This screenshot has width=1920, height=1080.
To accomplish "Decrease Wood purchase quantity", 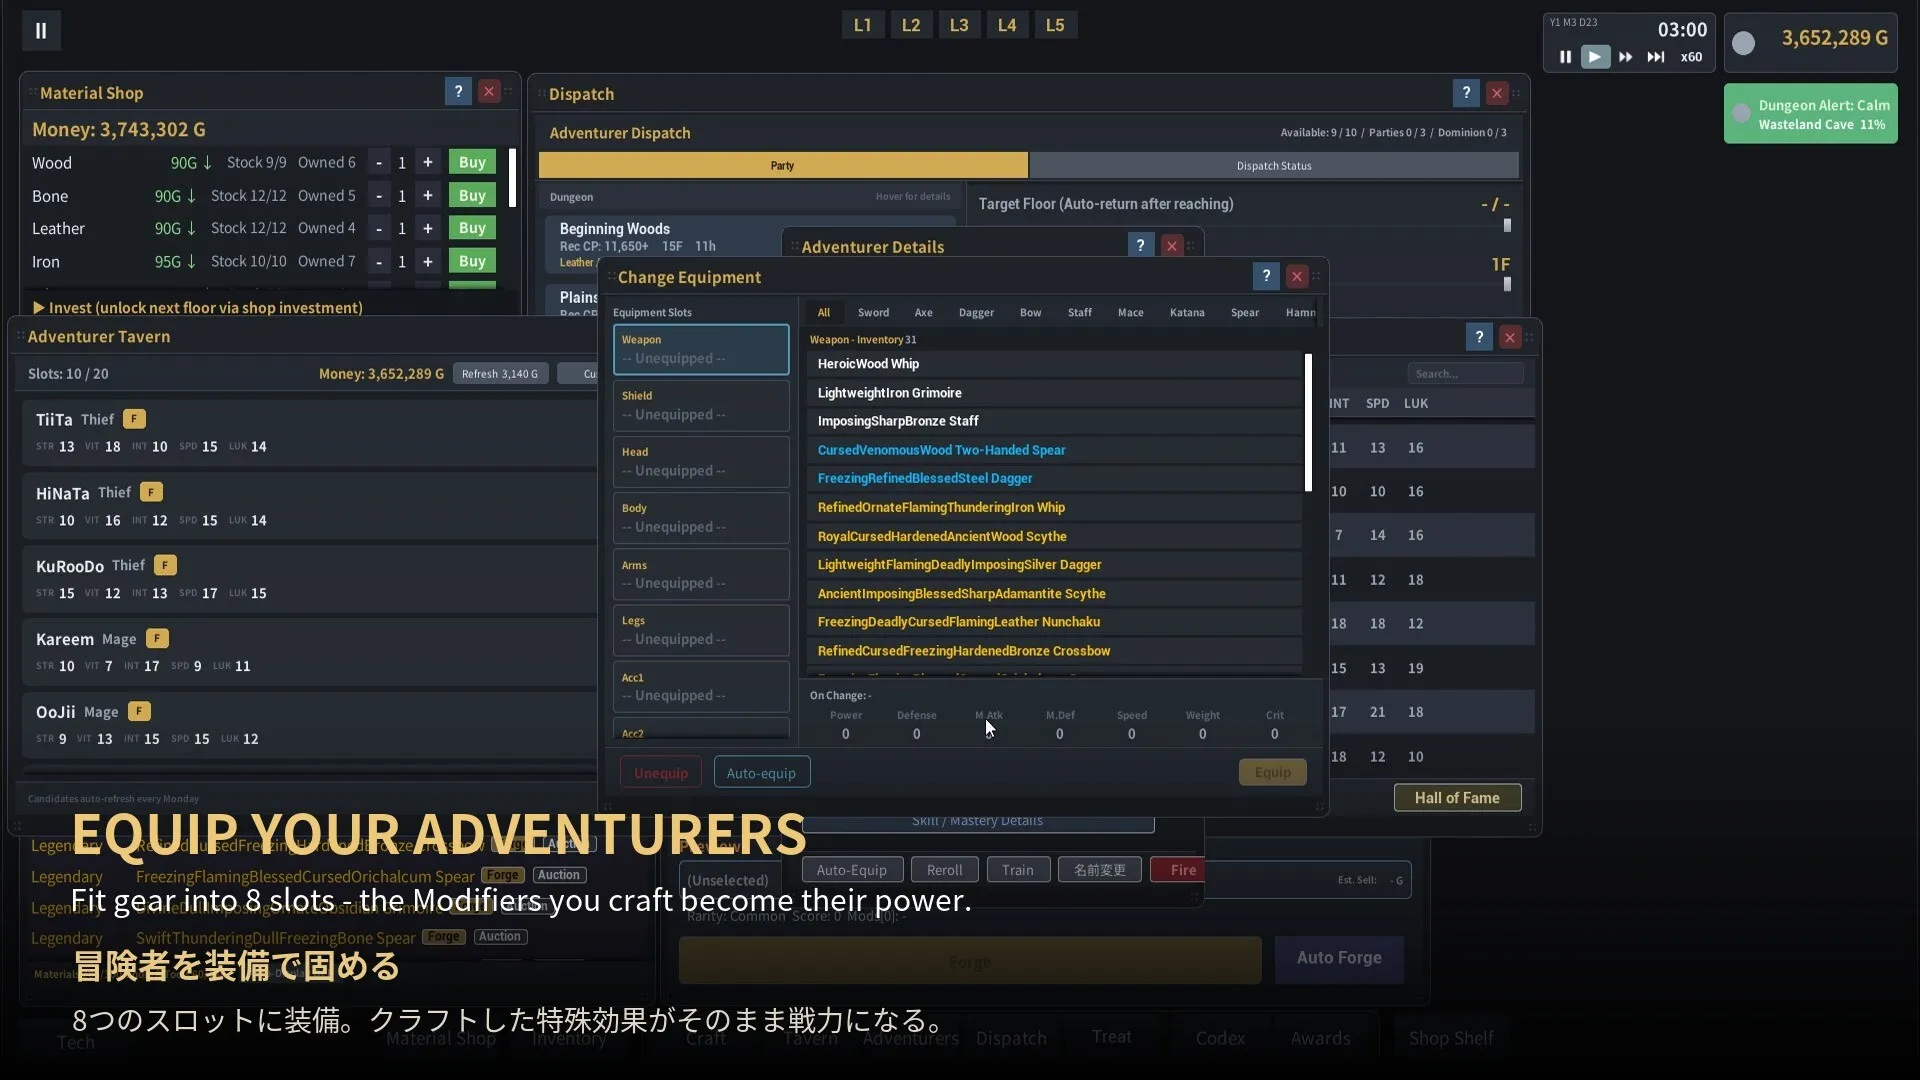I will click(x=378, y=162).
